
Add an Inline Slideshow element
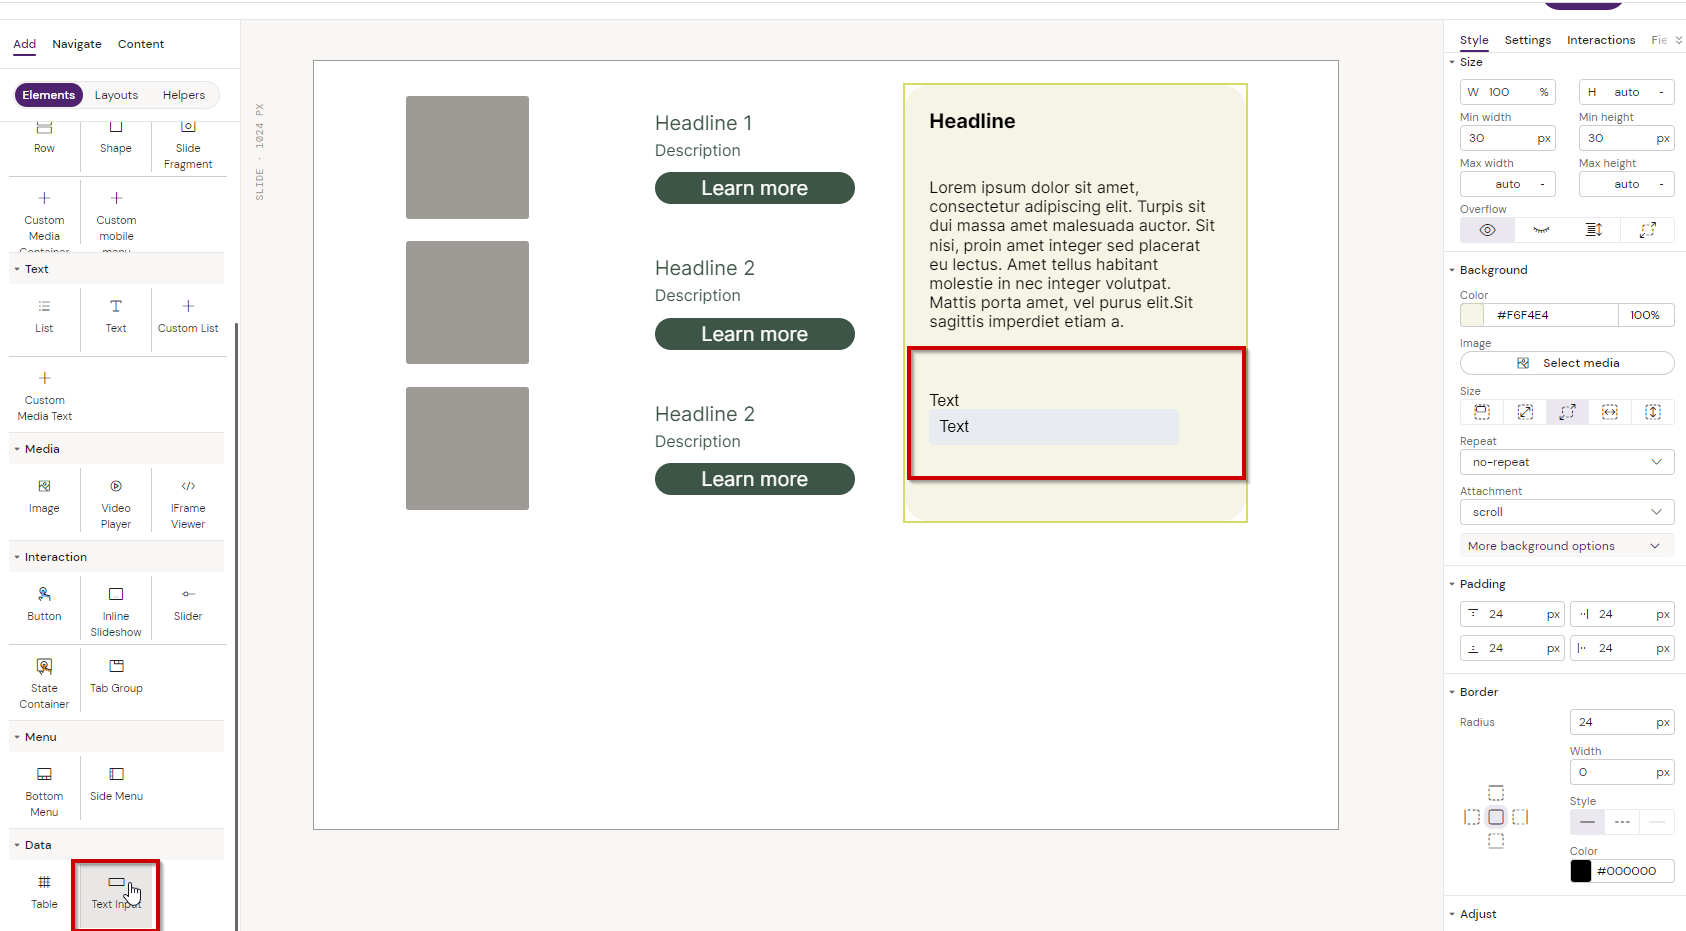click(116, 611)
